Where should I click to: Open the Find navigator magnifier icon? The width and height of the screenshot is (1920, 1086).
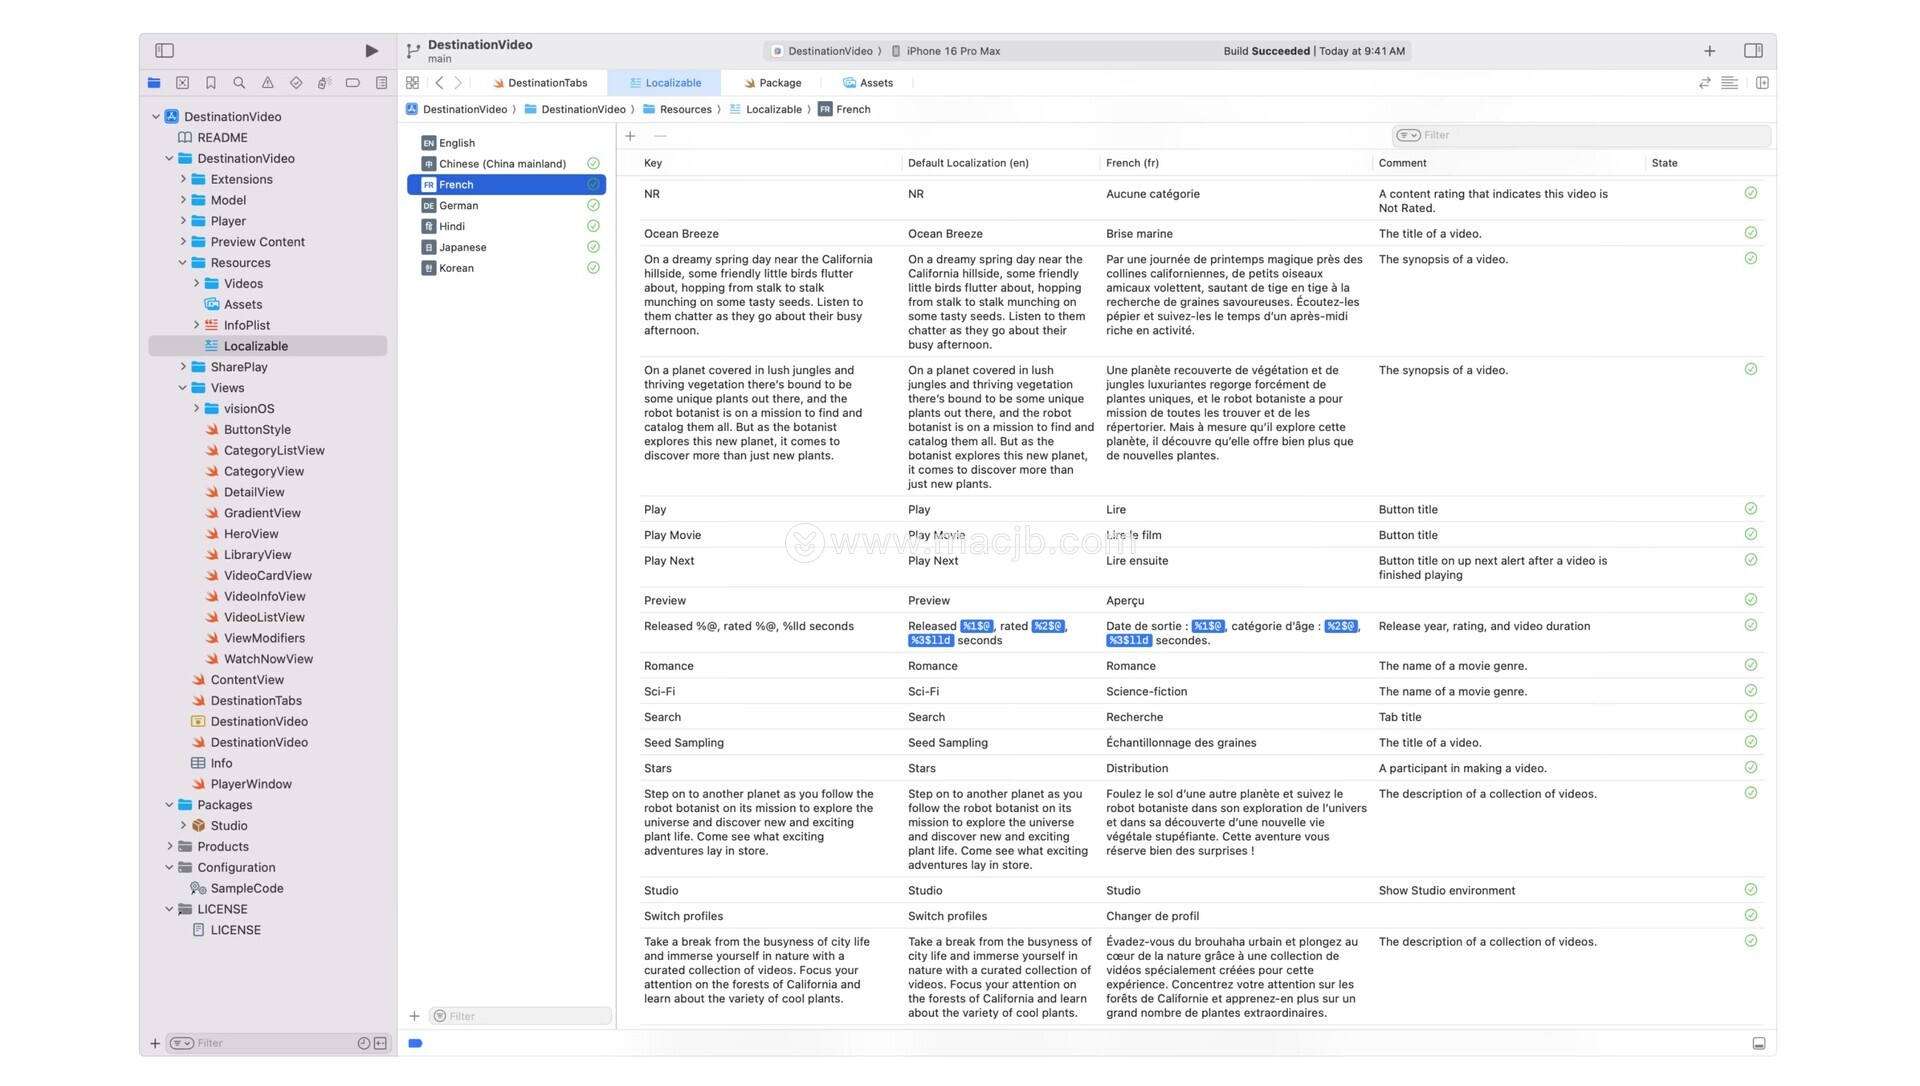(239, 83)
